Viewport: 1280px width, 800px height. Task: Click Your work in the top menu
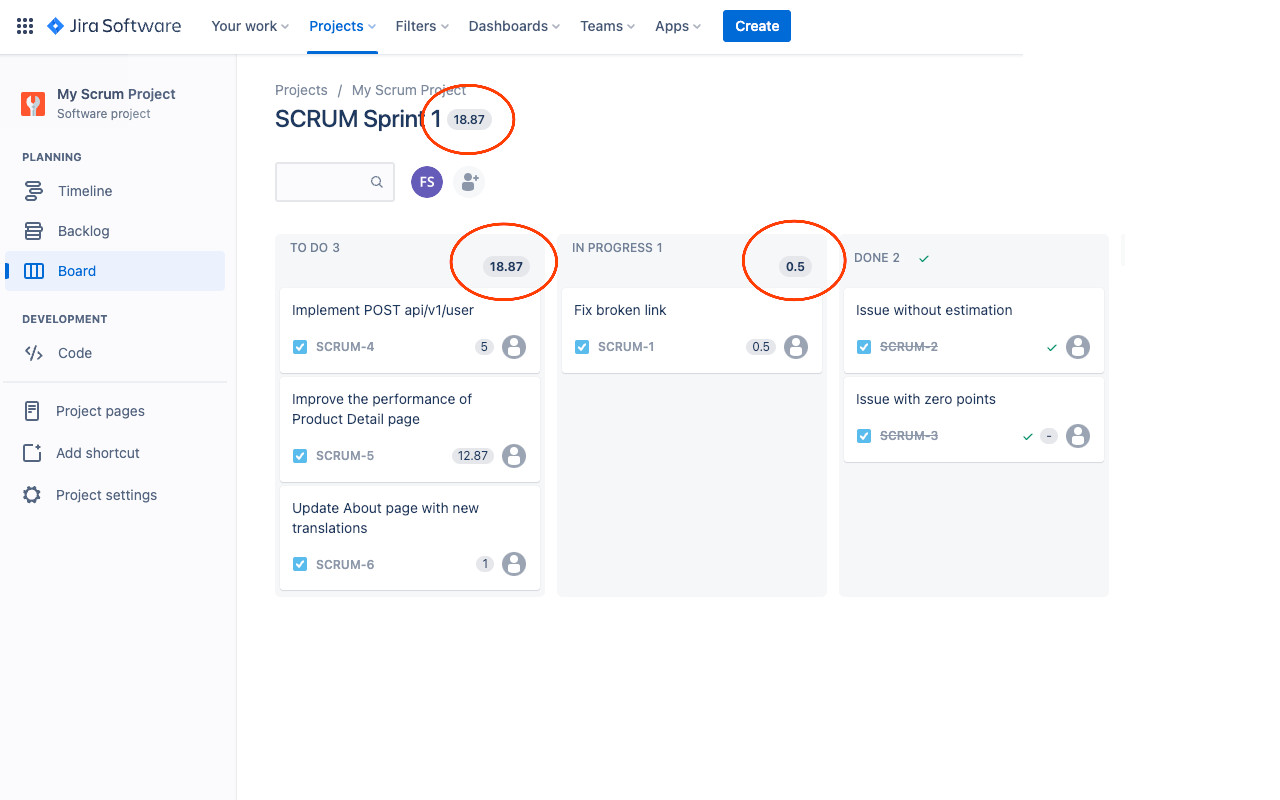click(x=249, y=26)
